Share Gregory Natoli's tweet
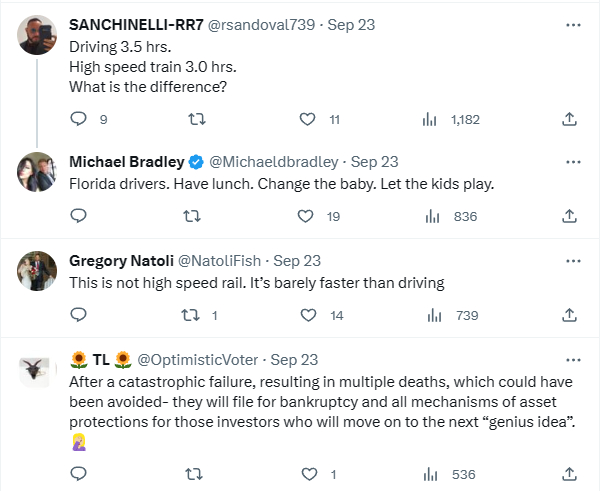This screenshot has height=491, width=602. (569, 315)
